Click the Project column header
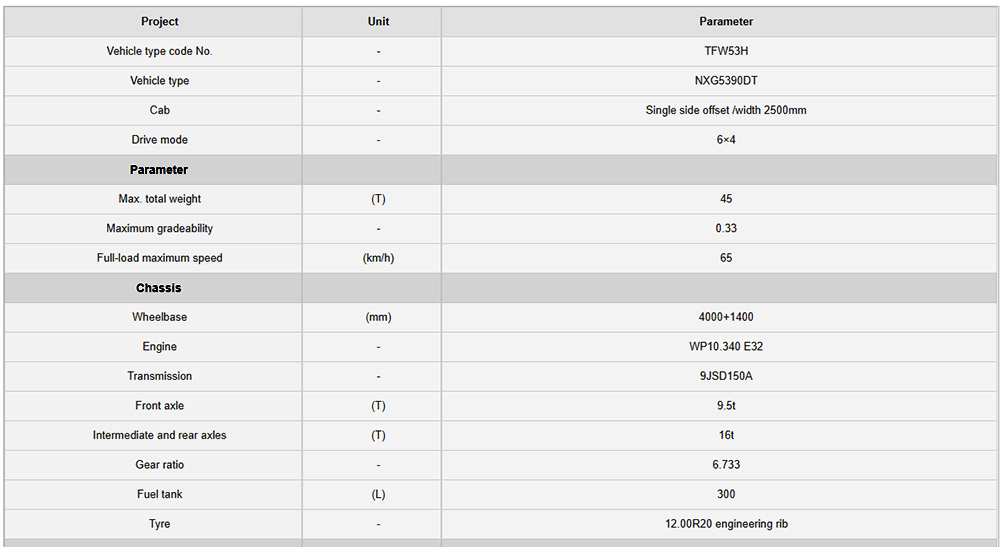Screen dimensions: 1000x547 [160, 21]
